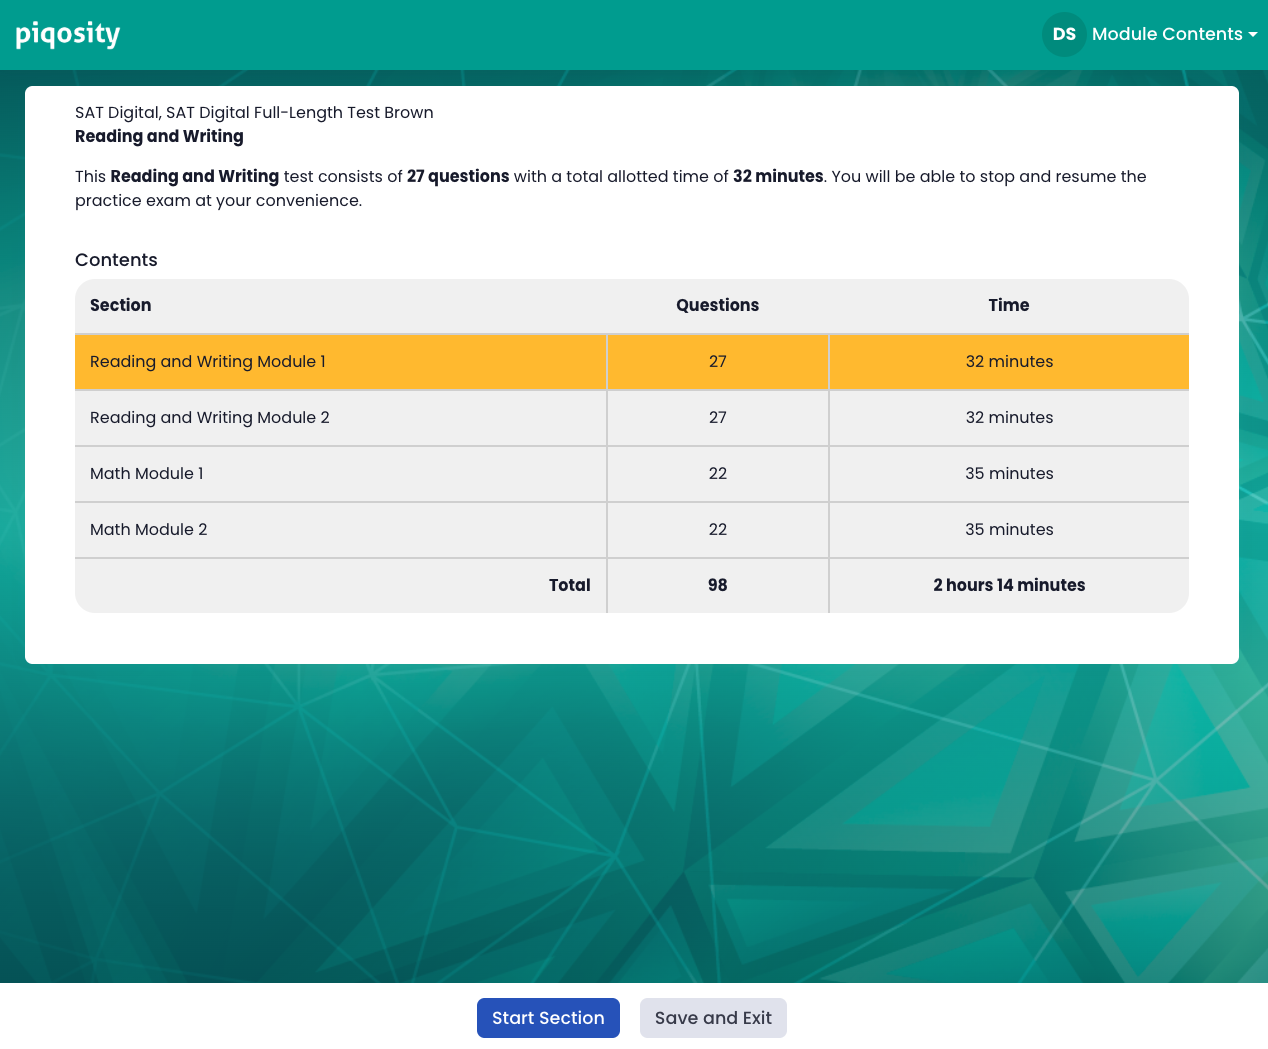This screenshot has height=1049, width=1268.
Task: Expand the Module Contents dropdown
Action: [x=1175, y=34]
